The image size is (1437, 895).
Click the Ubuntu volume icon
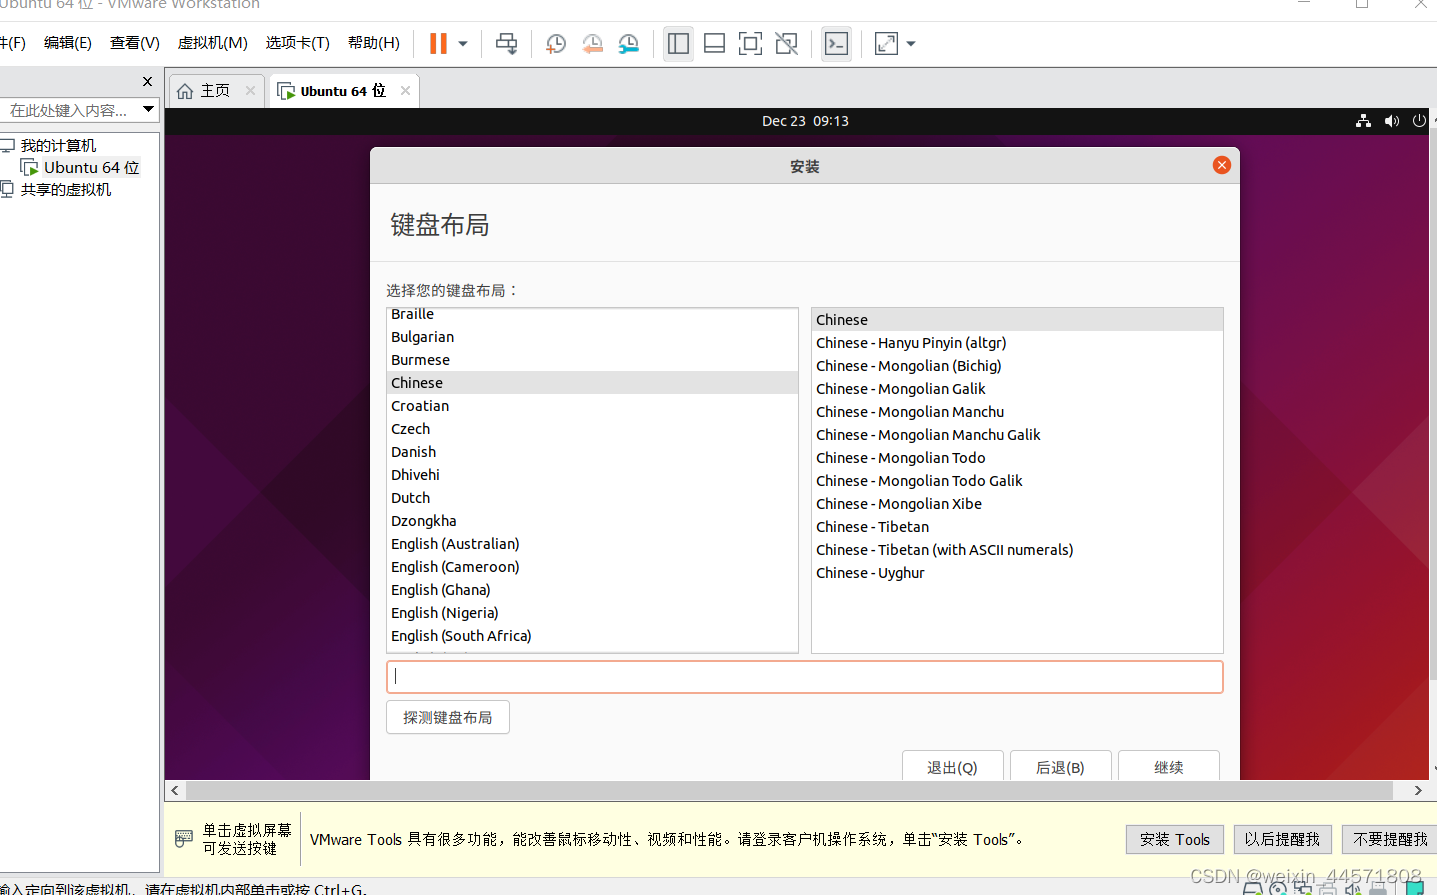(1391, 121)
